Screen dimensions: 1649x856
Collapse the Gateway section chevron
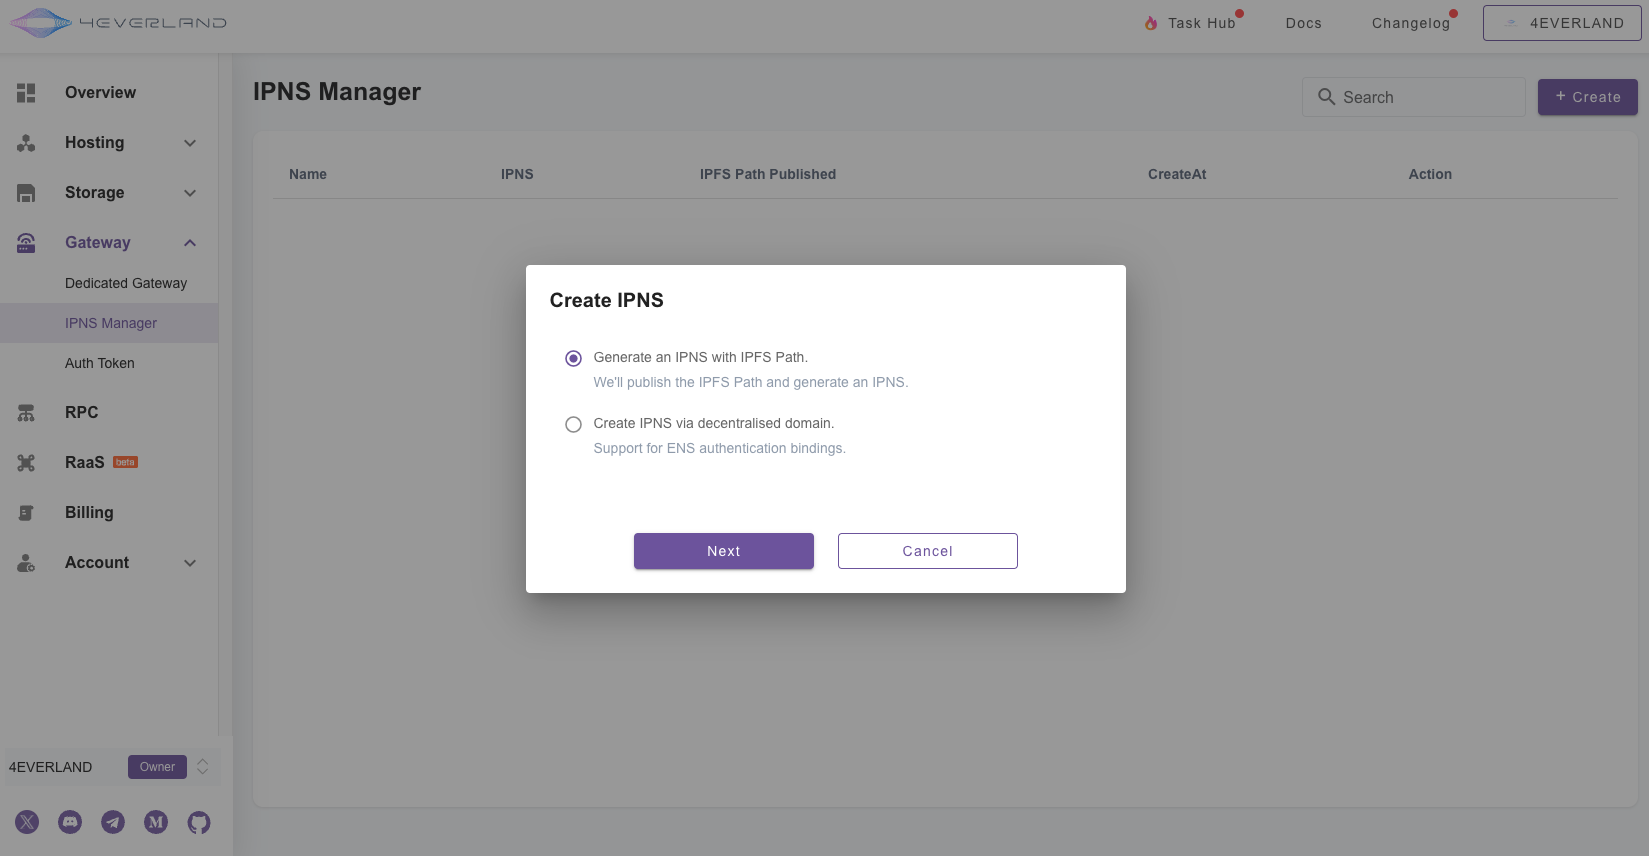click(x=190, y=243)
